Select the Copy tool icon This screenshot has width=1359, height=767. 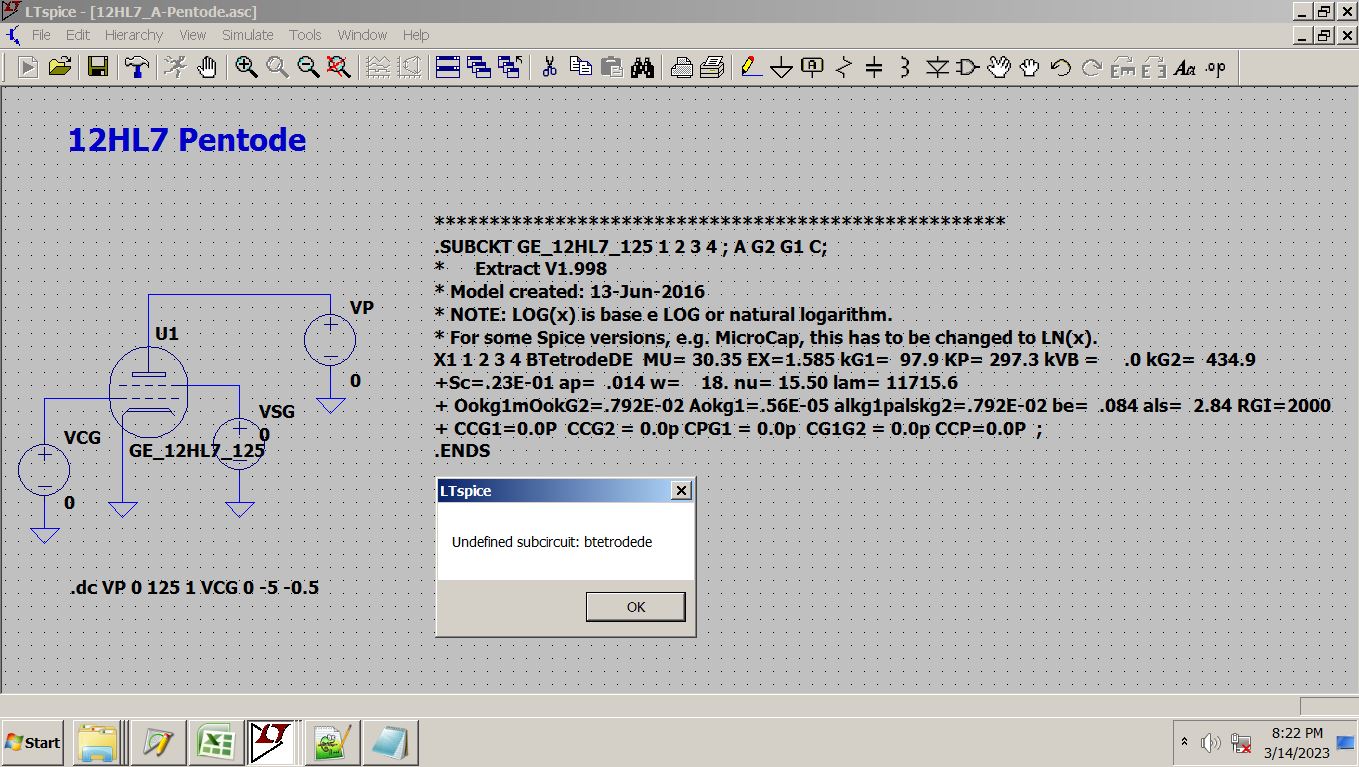[x=580, y=67]
